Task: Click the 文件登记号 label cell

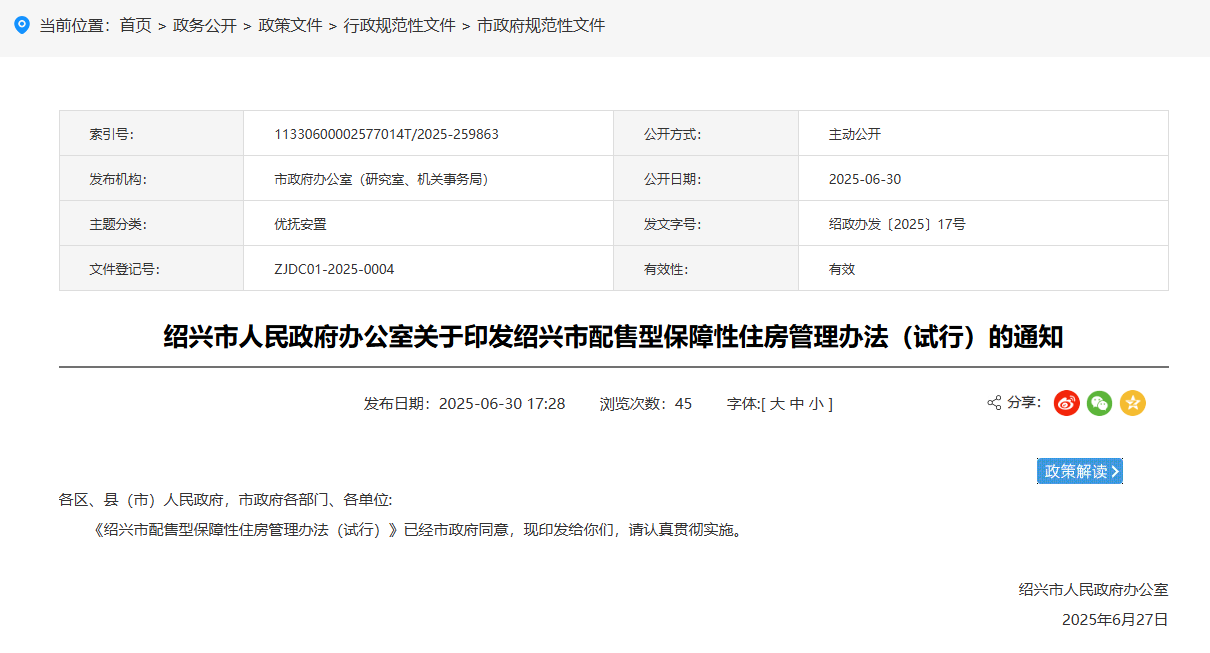Action: tap(152, 269)
